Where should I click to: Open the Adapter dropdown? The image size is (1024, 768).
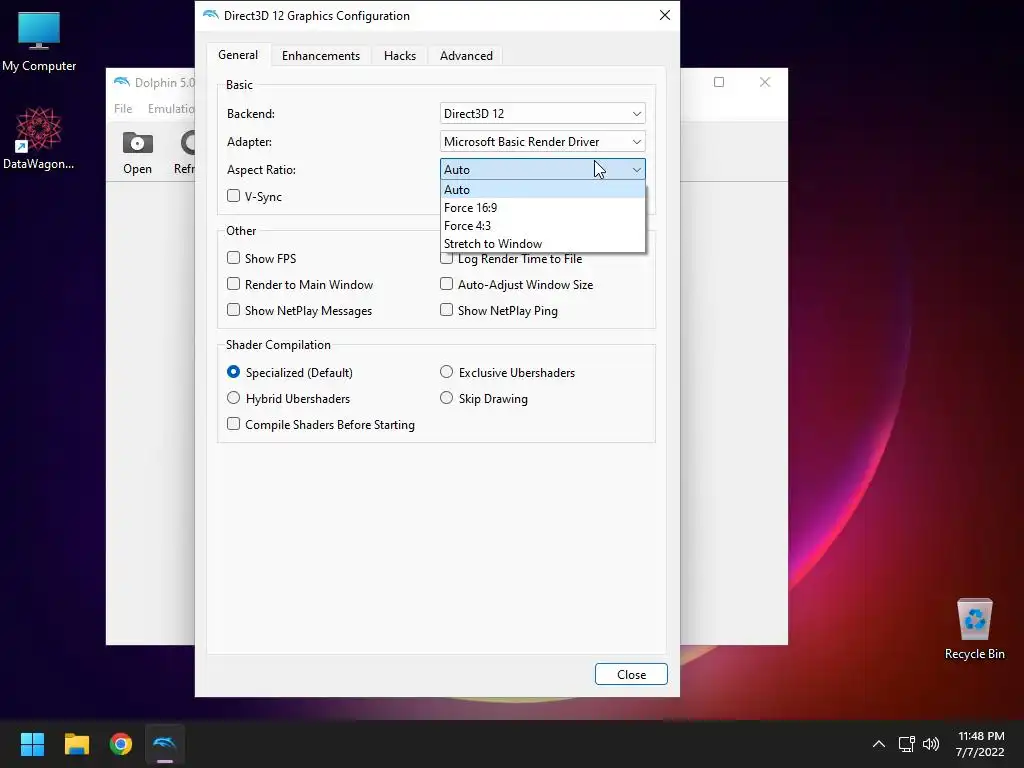[543, 142]
